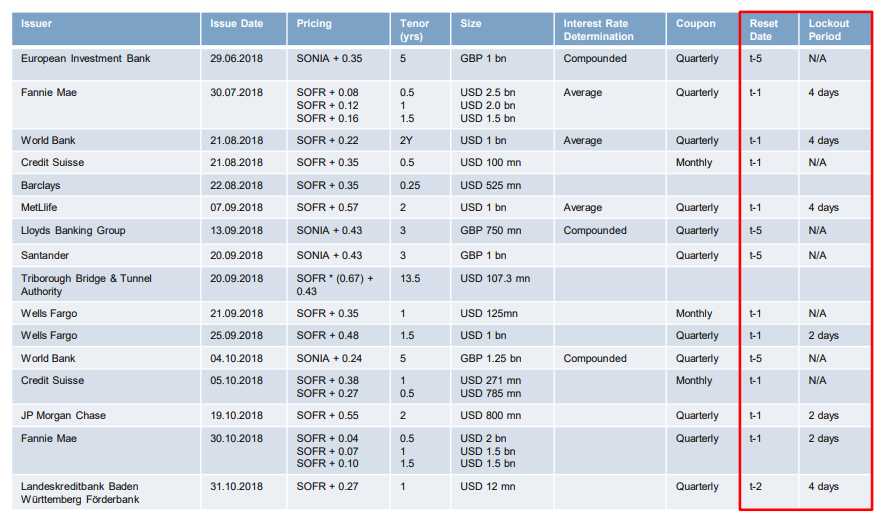Click the size USD 2.5 bn
This screenshot has width=884, height=517.
(x=488, y=92)
